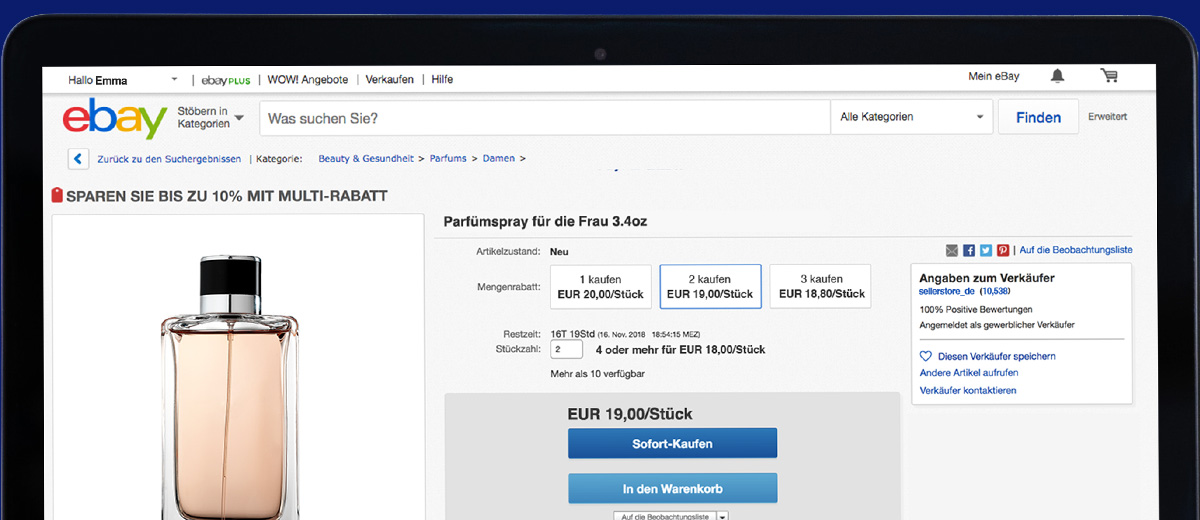Open the Stöbern in Kategorien dropdown
This screenshot has height=520, width=1200.
coord(211,117)
